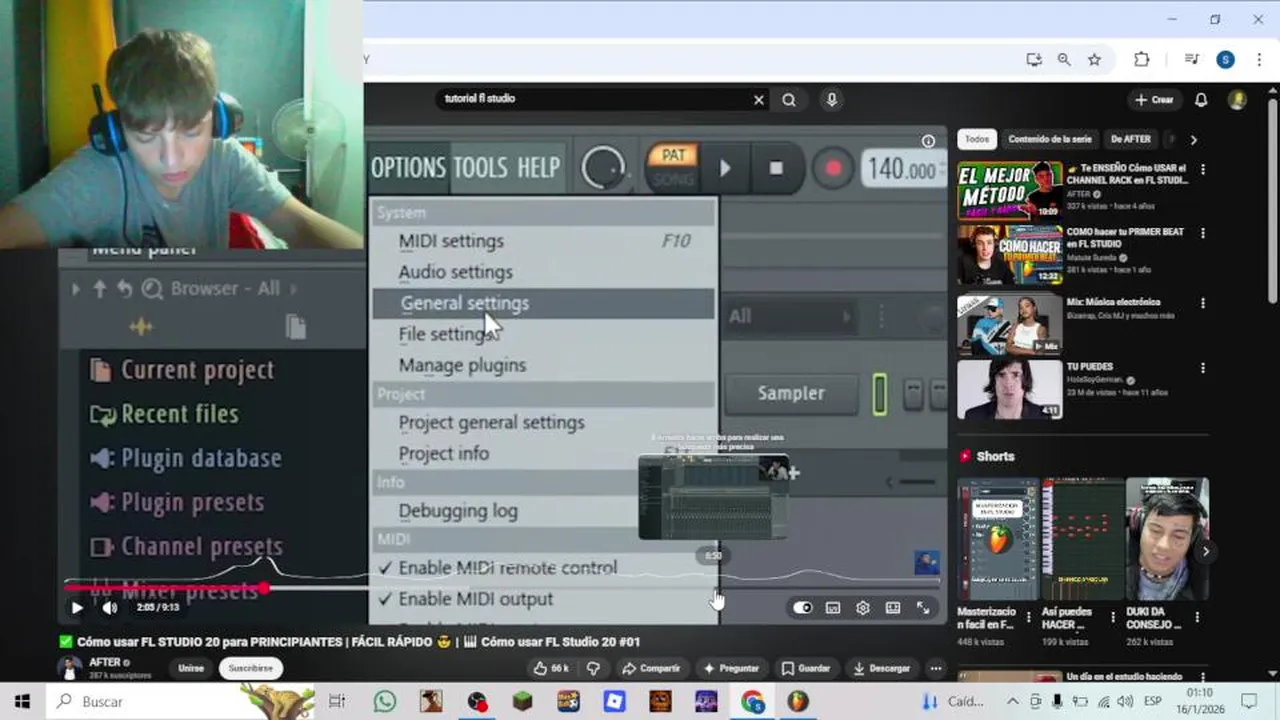Bookmark this page with the star icon
Image resolution: width=1280 pixels, height=720 pixels.
[1094, 60]
